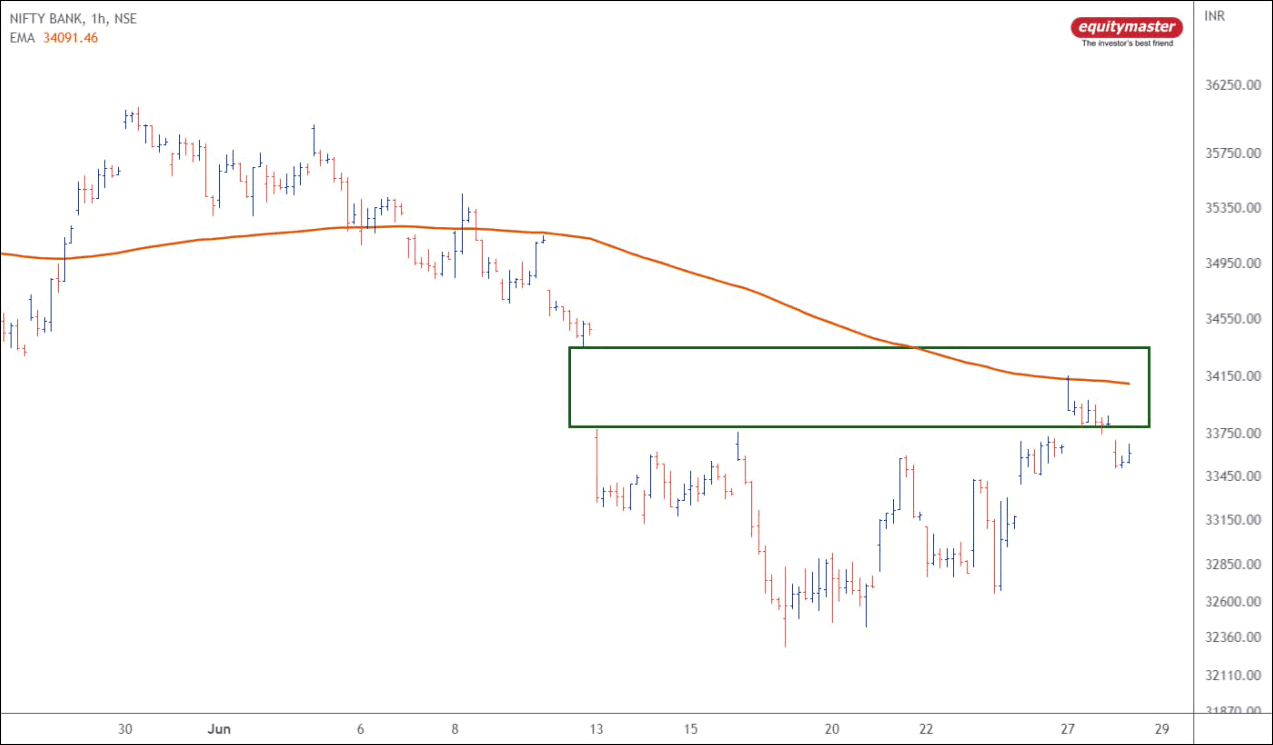Viewport: 1273px width, 745px height.
Task: Click the date 13 on time axis
Action: (x=596, y=729)
